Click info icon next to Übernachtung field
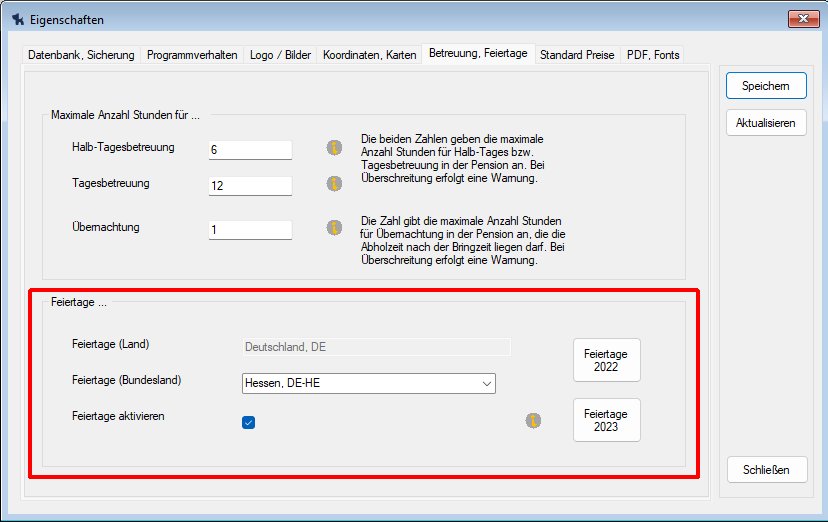The height and width of the screenshot is (522, 828). point(334,228)
